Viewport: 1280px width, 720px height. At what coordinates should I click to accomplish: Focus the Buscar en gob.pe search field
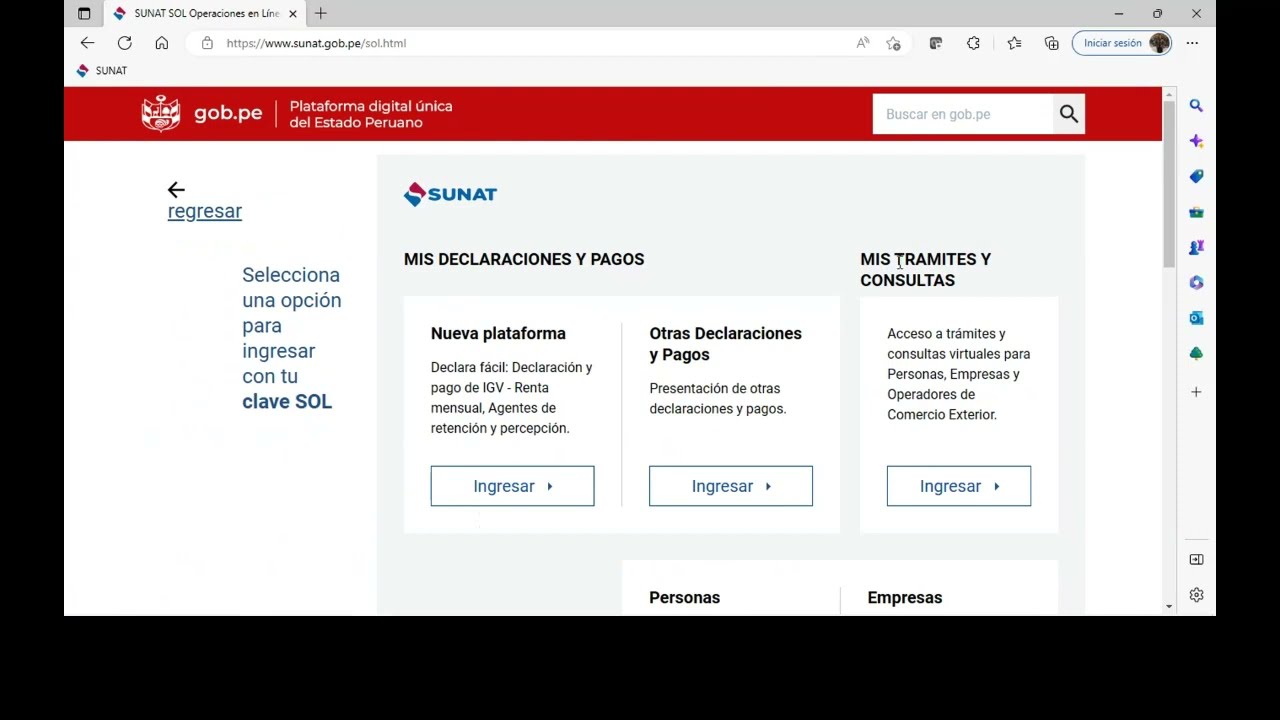click(963, 114)
